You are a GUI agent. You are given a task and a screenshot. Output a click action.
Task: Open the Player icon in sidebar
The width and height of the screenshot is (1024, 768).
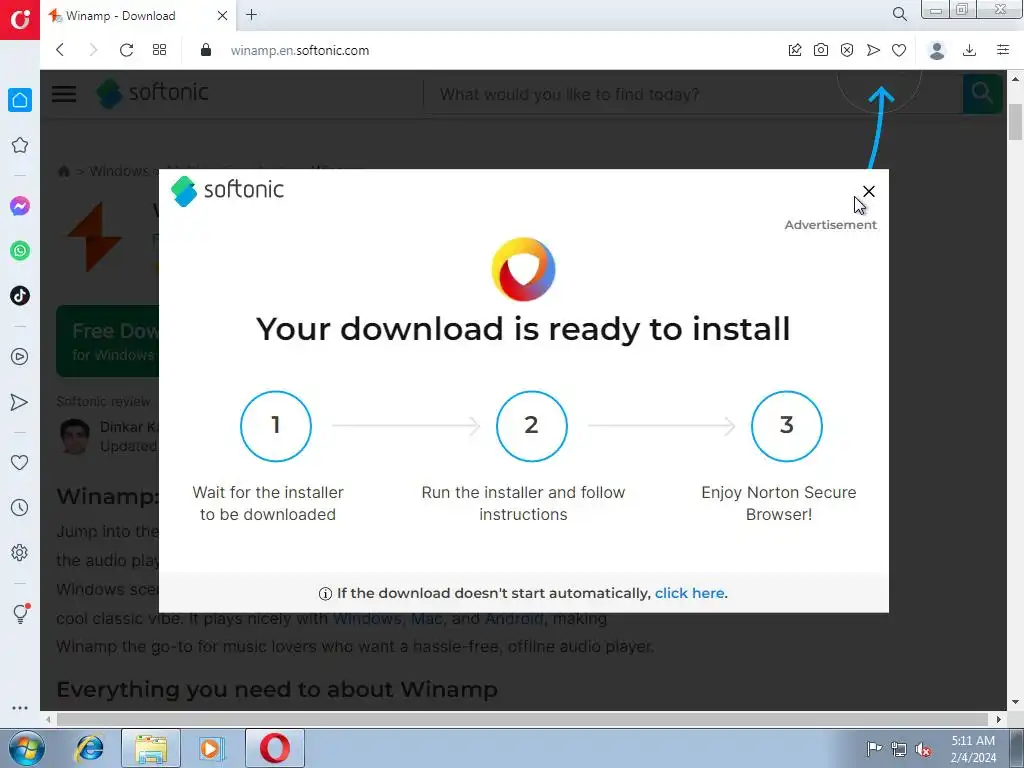20,357
